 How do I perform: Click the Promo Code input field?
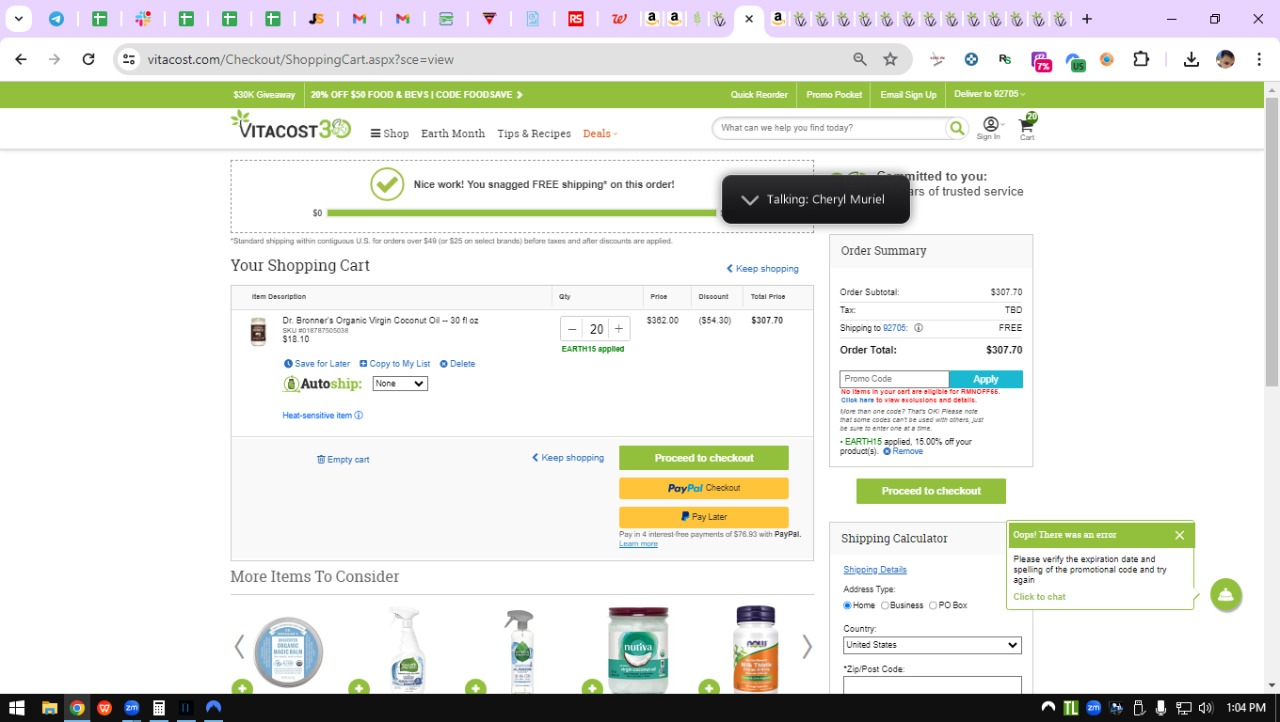[894, 379]
